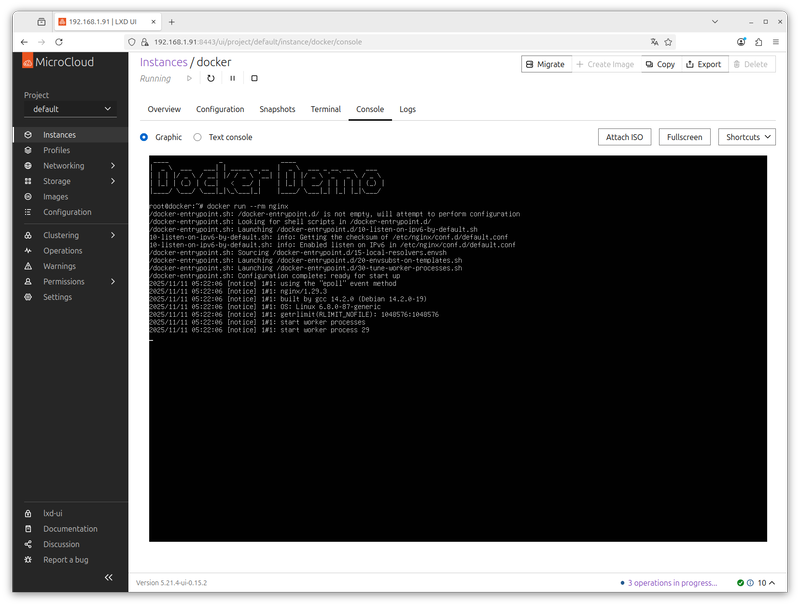Click the Attach ISO button
Image resolution: width=800 pixels, height=606 pixels.
click(624, 137)
